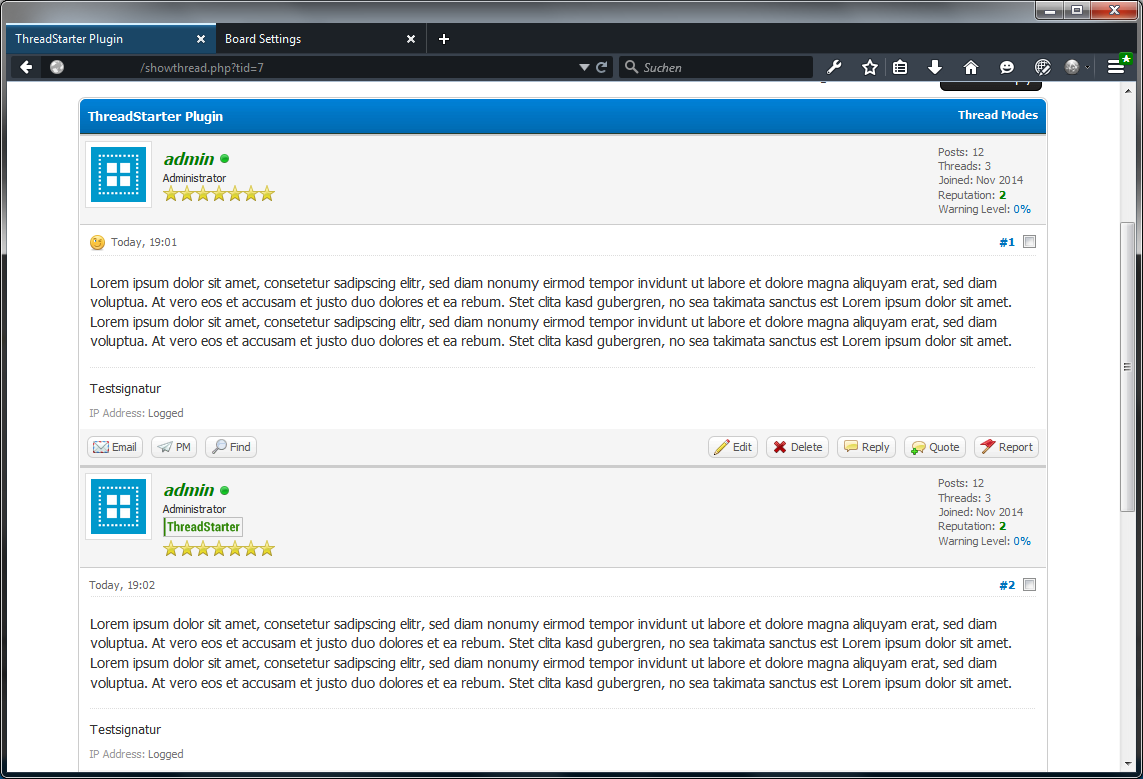Edit post #1 with the Edit button

point(733,447)
